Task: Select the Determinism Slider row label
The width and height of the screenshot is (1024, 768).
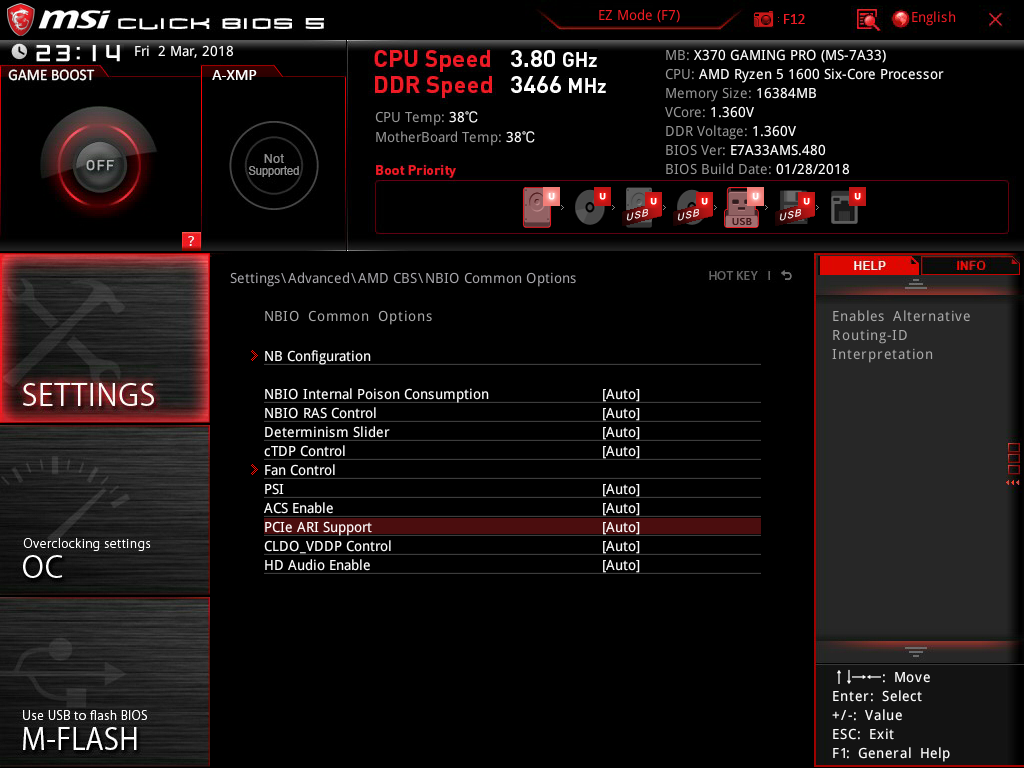Action: (x=327, y=432)
